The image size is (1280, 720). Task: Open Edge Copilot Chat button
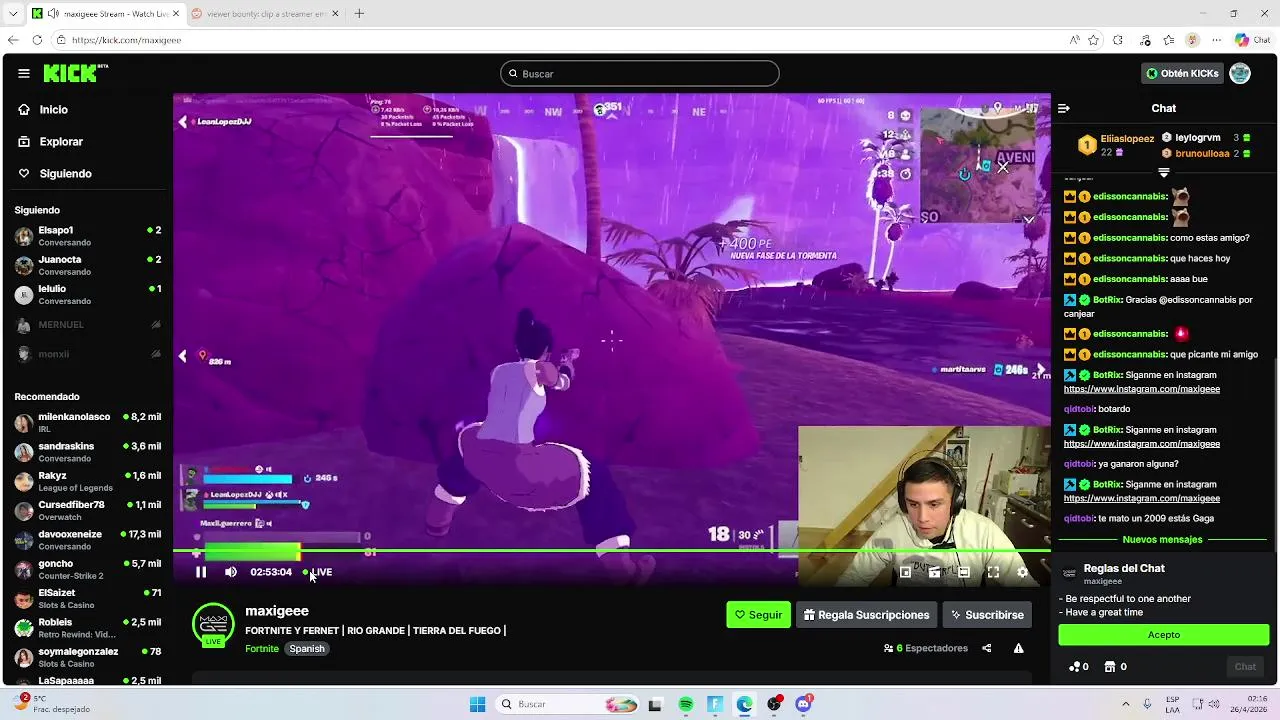pos(1254,40)
